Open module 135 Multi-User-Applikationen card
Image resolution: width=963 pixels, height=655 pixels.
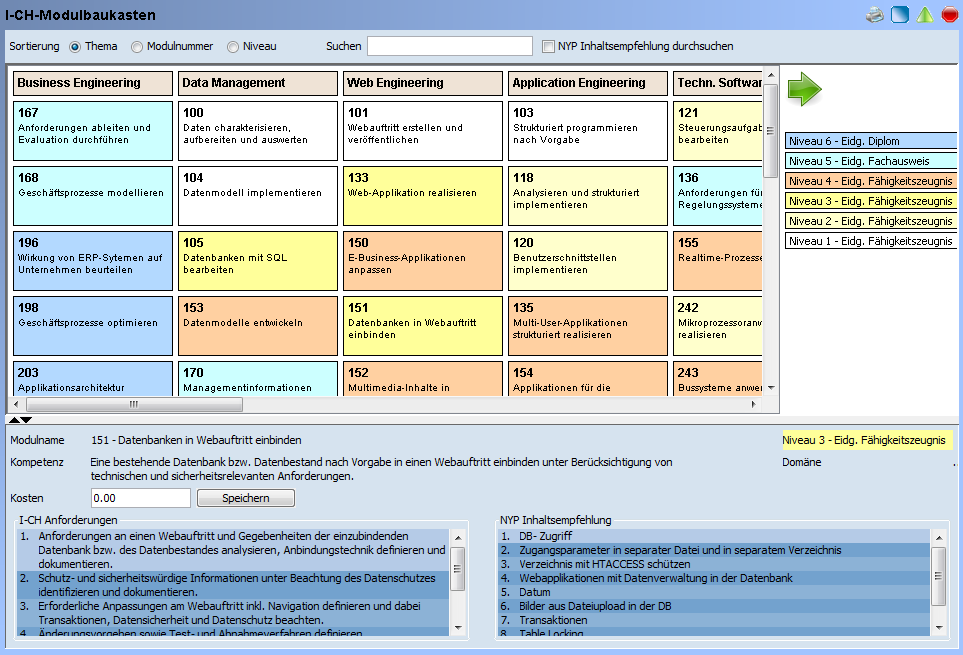click(x=588, y=326)
